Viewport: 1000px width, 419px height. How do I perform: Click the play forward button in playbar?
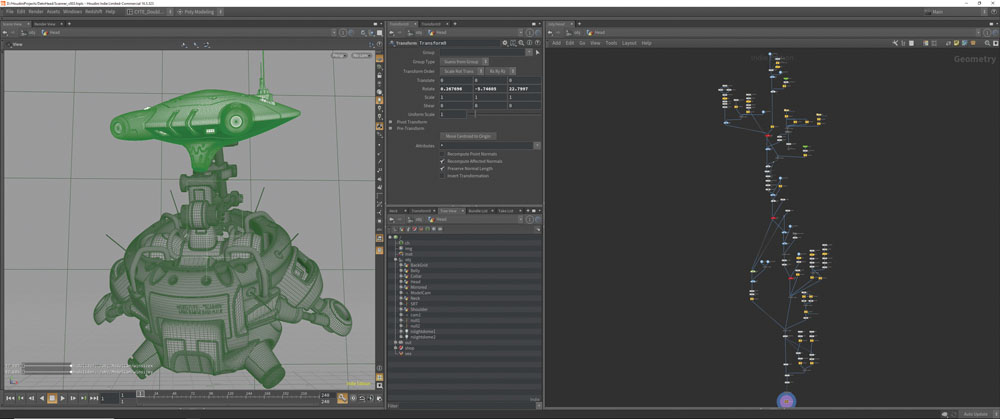click(62, 398)
